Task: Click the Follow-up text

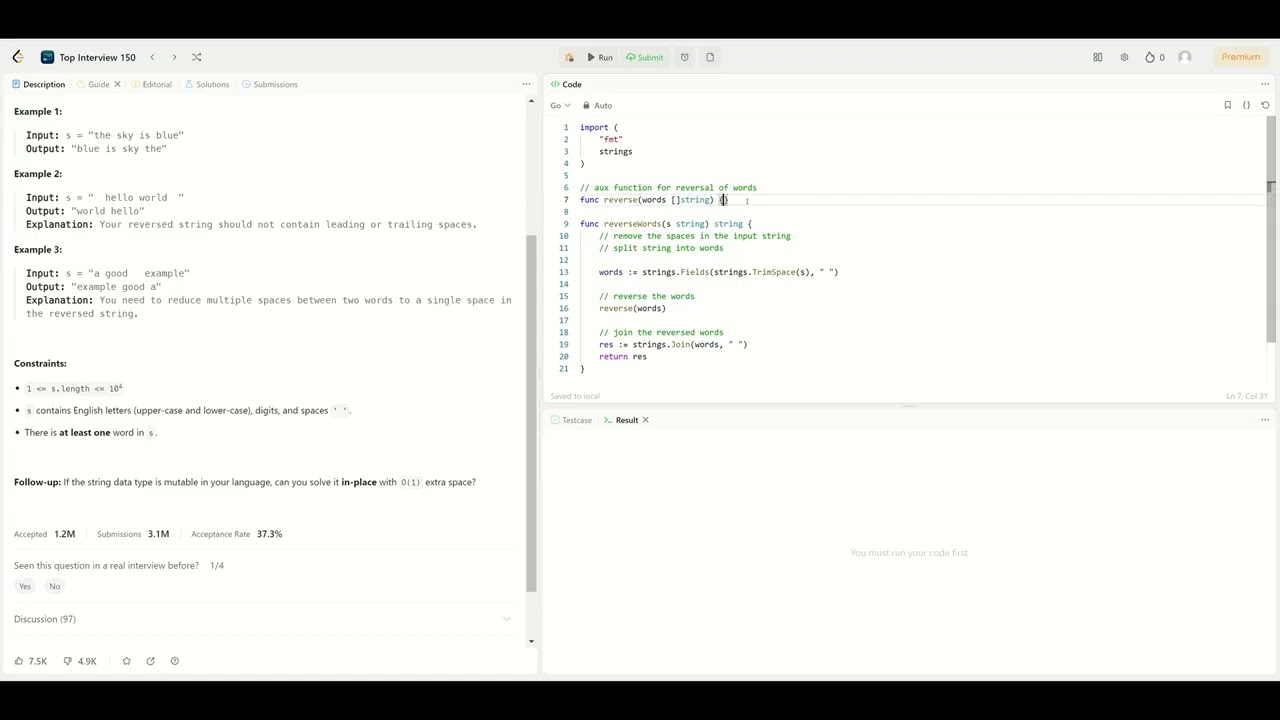Action: (245, 482)
